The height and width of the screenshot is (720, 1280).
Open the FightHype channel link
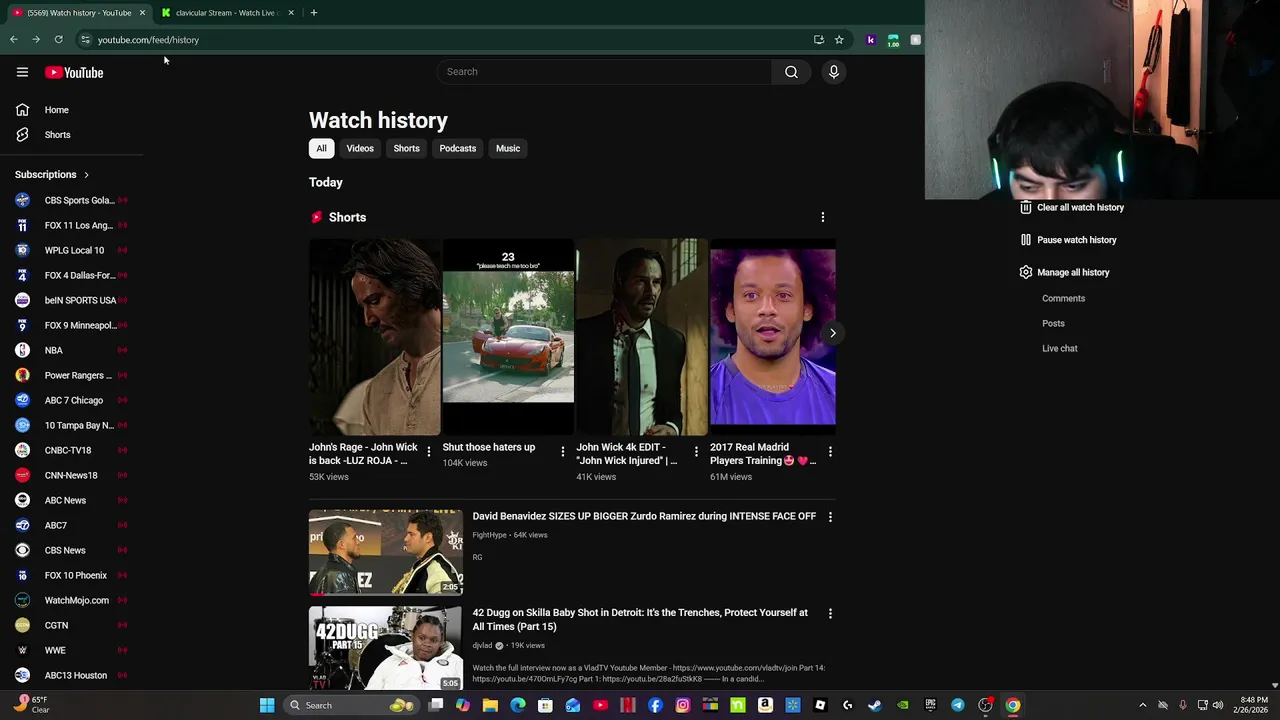pyautogui.click(x=489, y=535)
